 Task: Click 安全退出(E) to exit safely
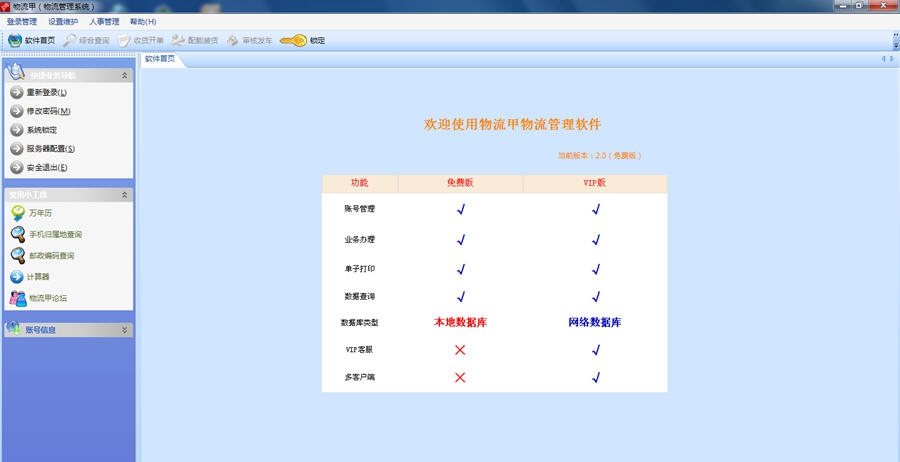(x=38, y=168)
